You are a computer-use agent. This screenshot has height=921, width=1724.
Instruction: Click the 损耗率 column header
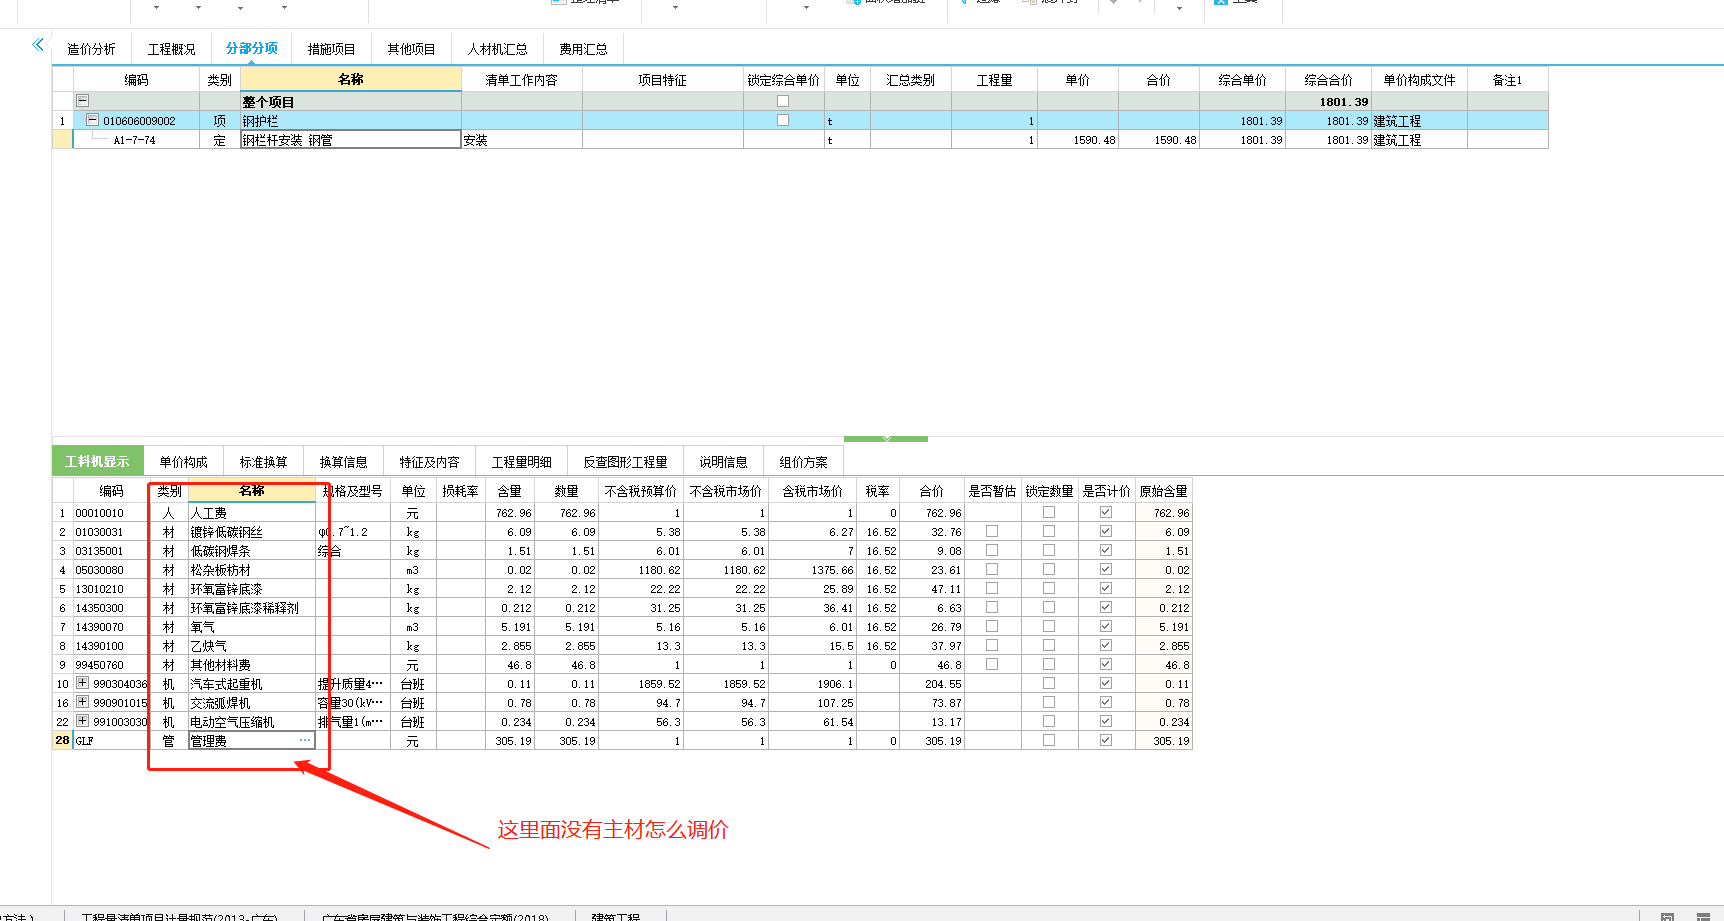coord(460,491)
